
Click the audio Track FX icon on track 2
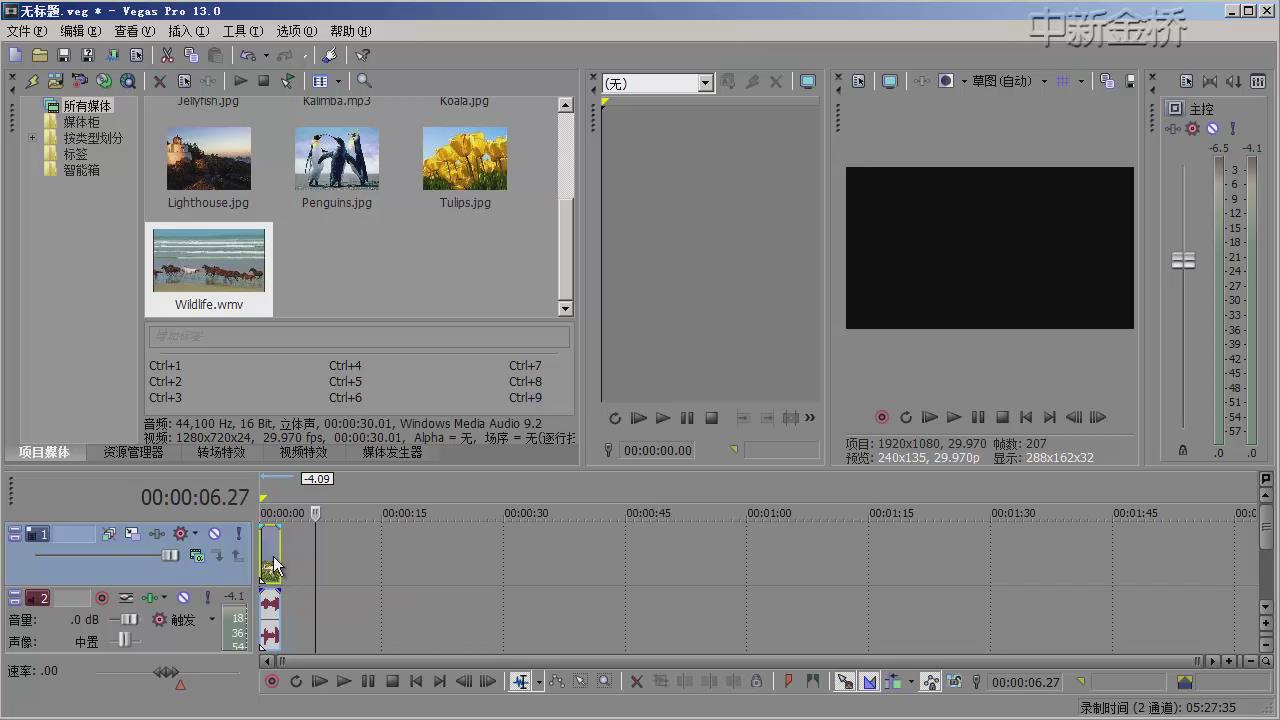[149, 598]
